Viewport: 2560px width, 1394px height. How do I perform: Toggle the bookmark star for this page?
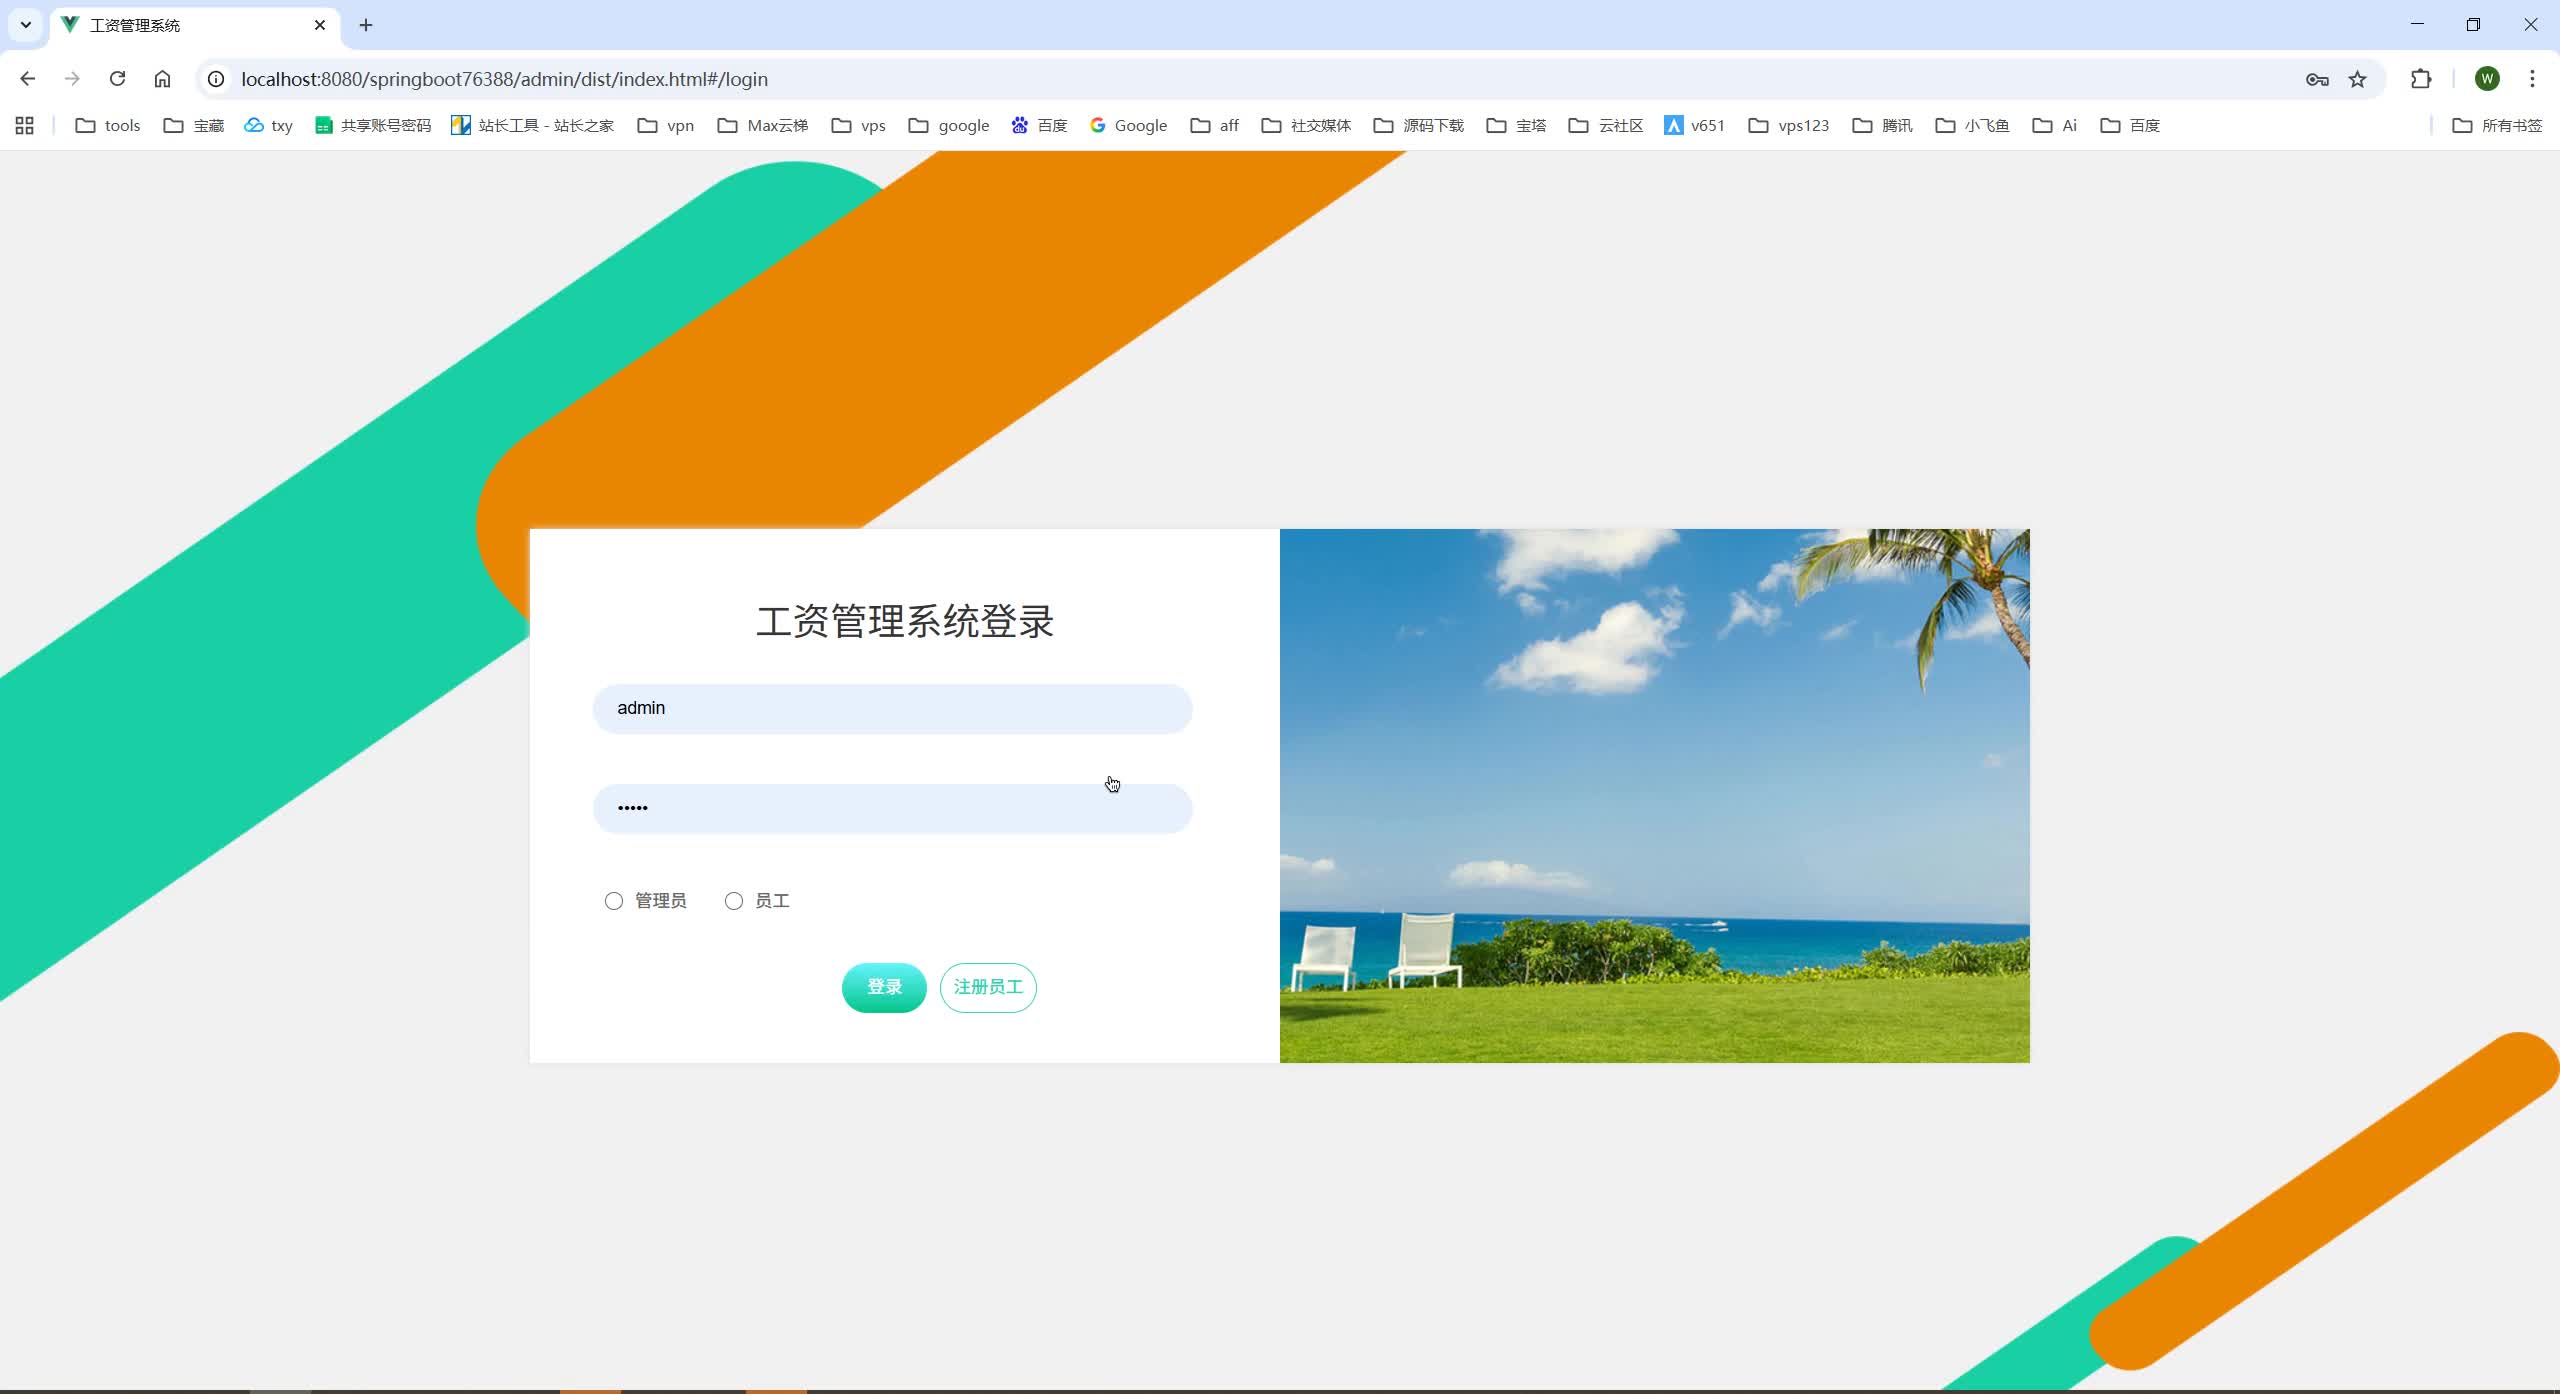[2356, 79]
